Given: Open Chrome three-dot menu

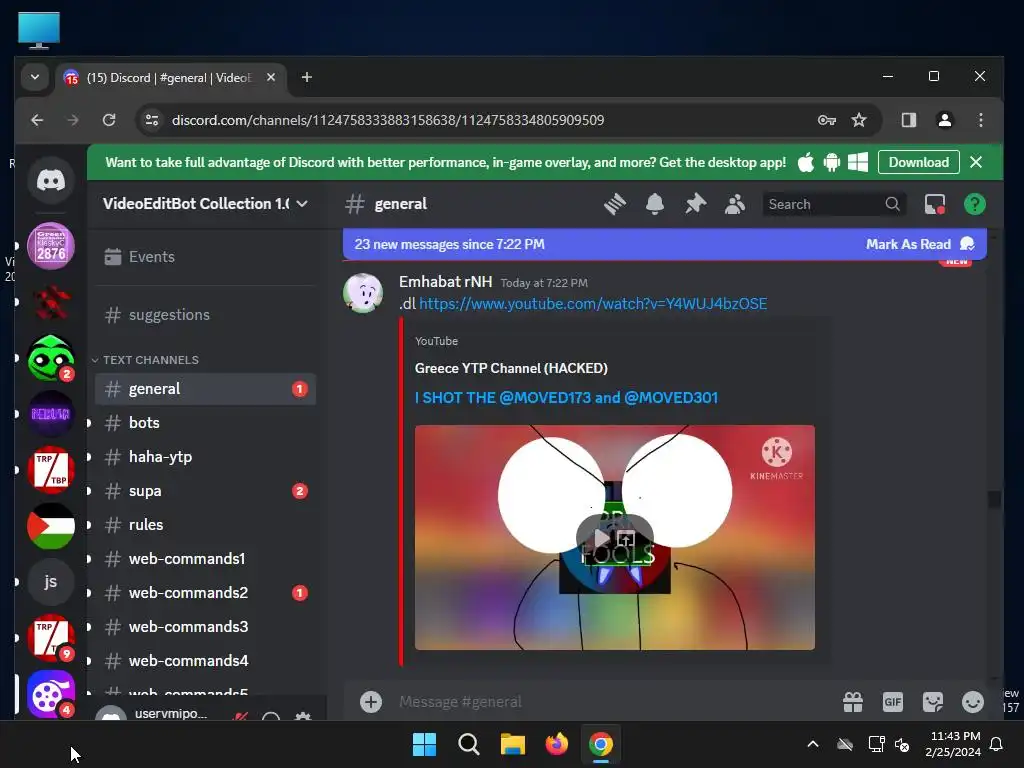Looking at the screenshot, I should [980, 120].
